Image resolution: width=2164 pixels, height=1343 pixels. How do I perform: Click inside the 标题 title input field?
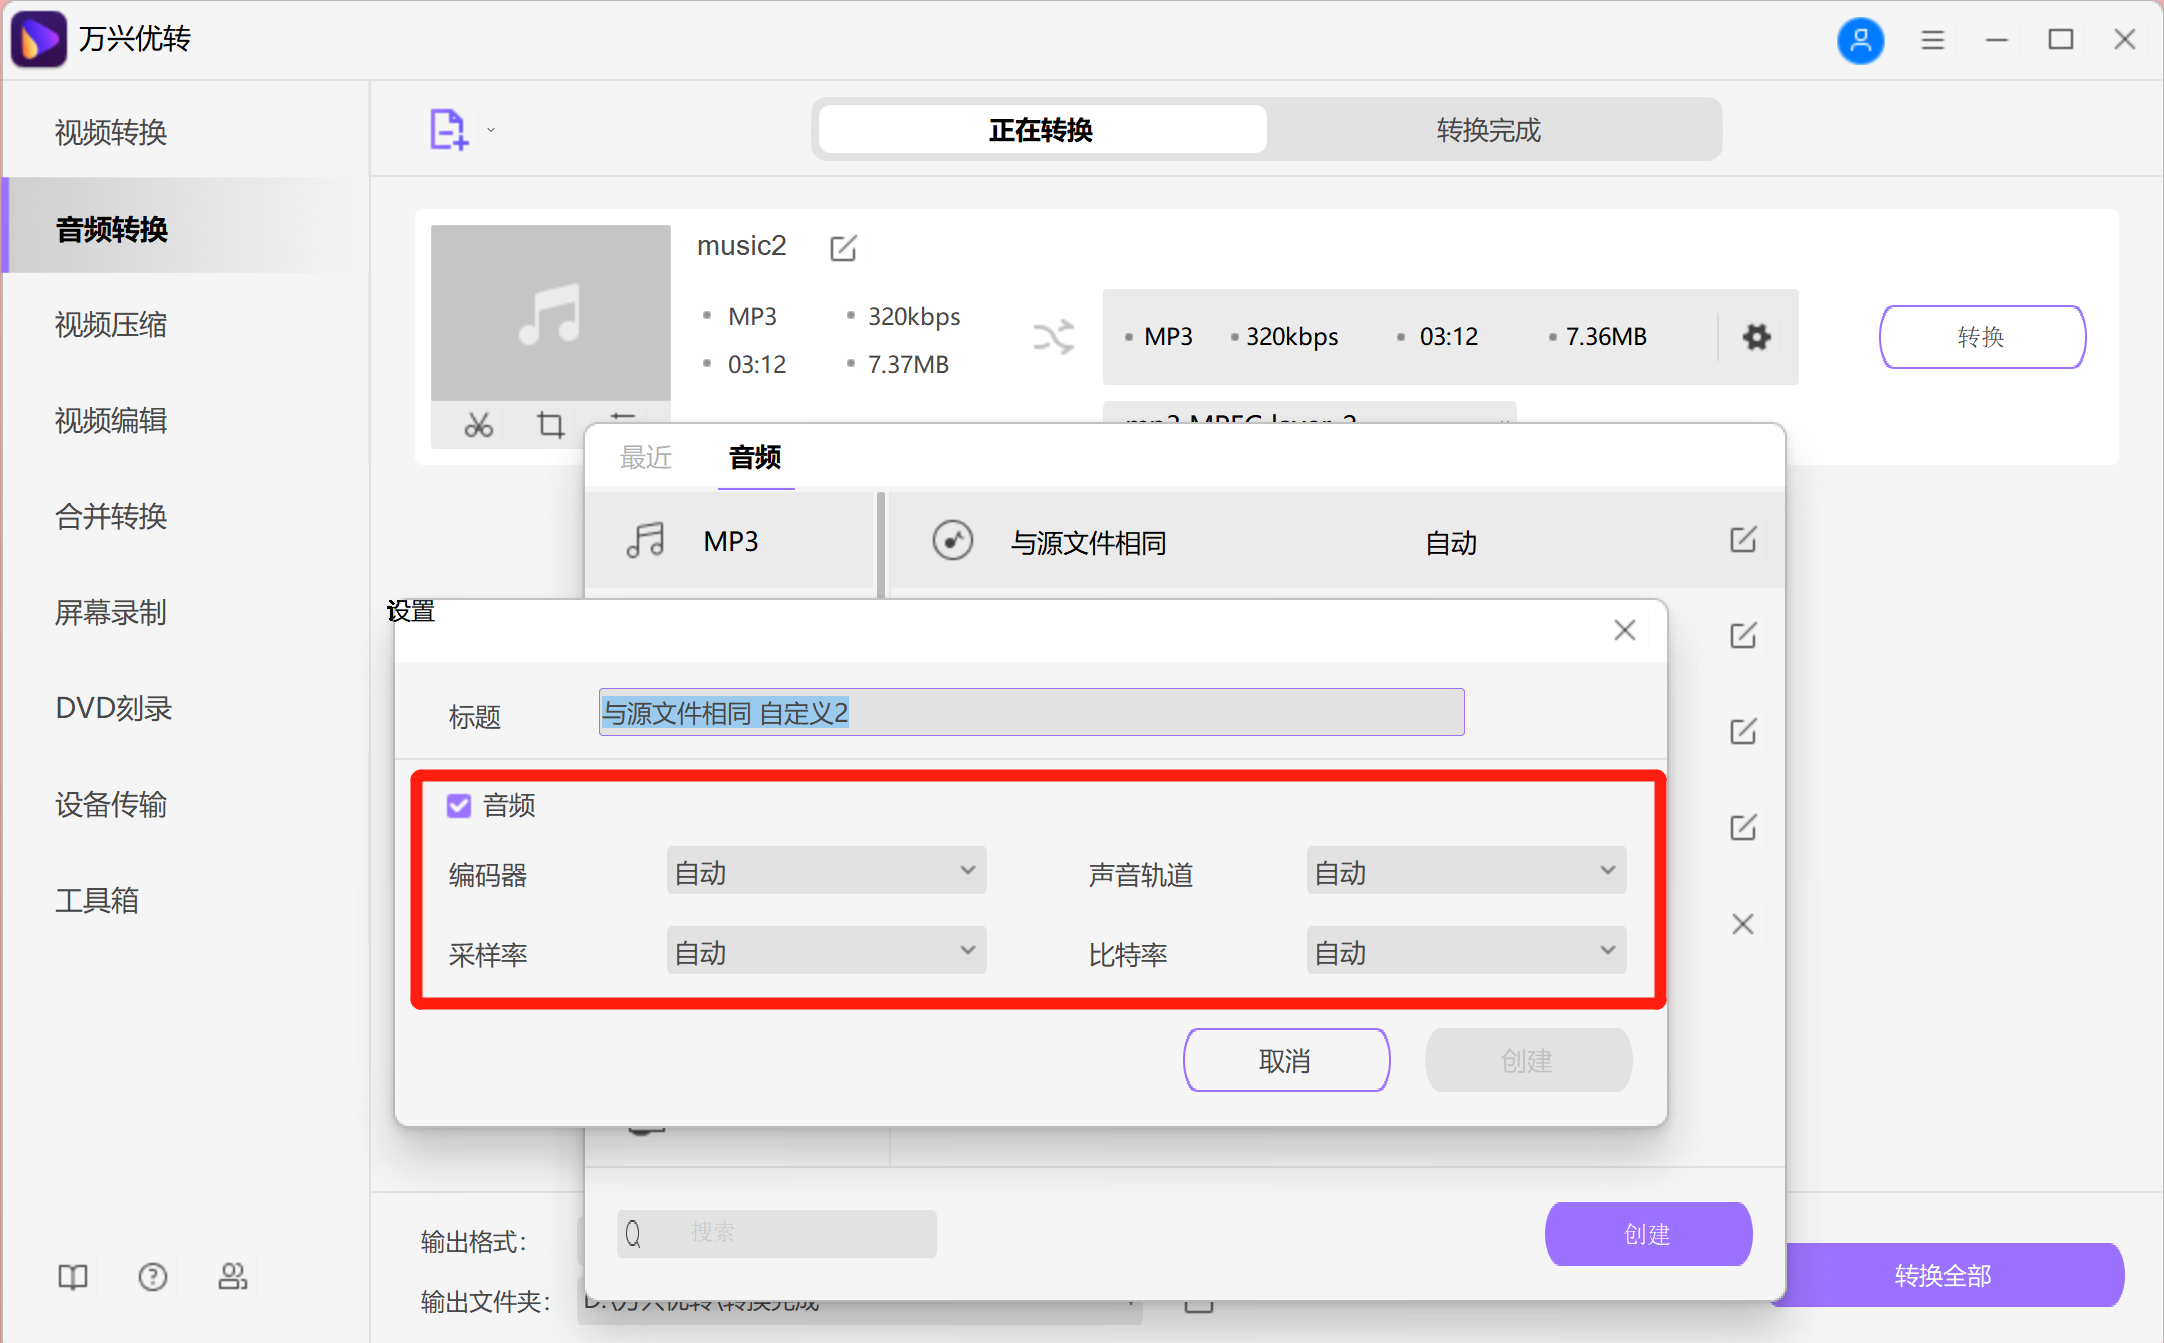point(1031,712)
